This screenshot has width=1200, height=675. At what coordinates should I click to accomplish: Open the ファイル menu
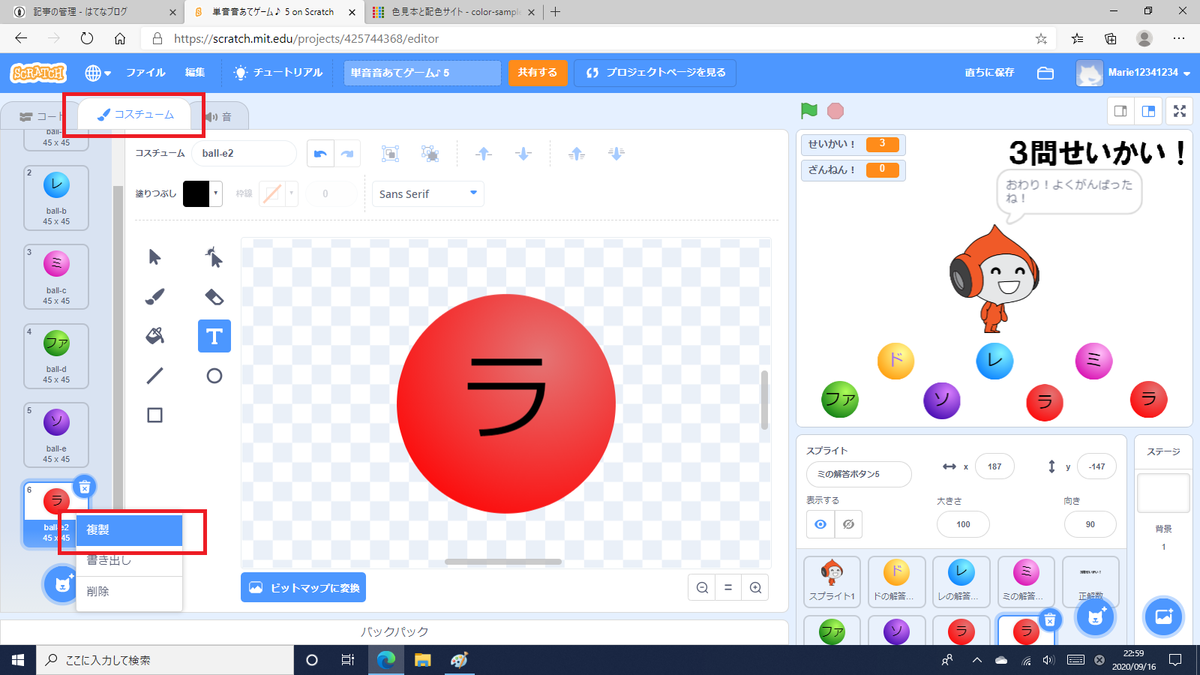point(146,73)
